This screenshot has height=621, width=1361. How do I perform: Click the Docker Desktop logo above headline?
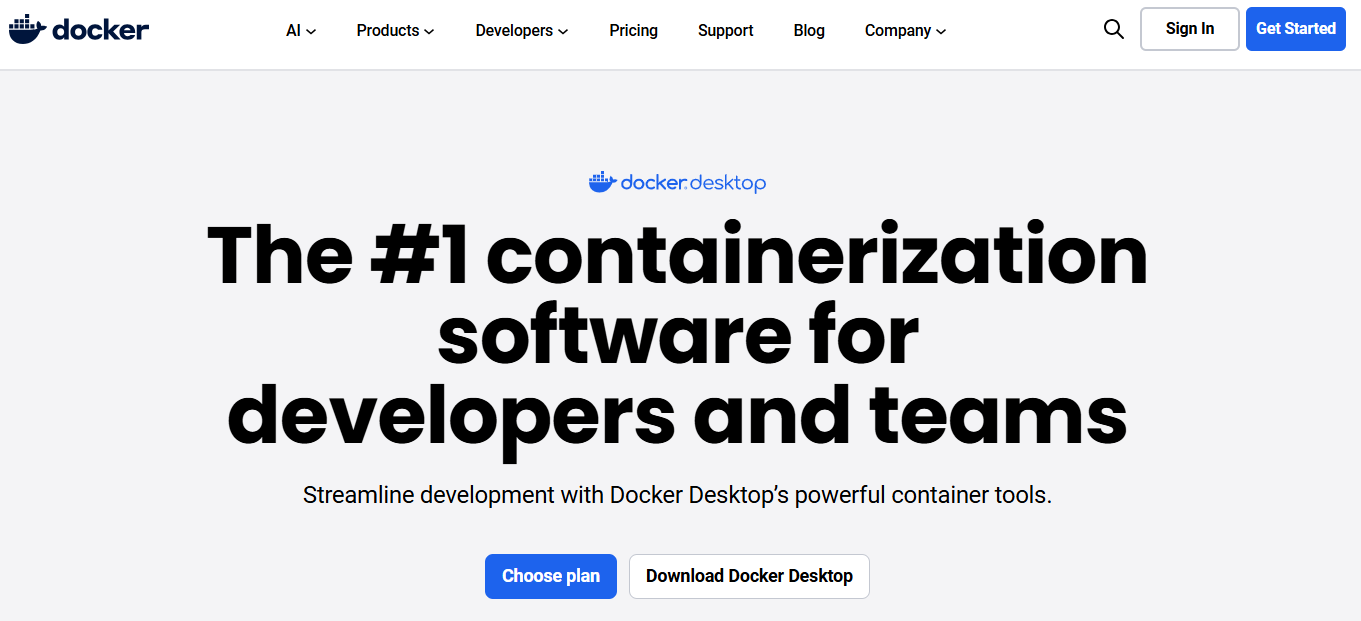point(678,183)
